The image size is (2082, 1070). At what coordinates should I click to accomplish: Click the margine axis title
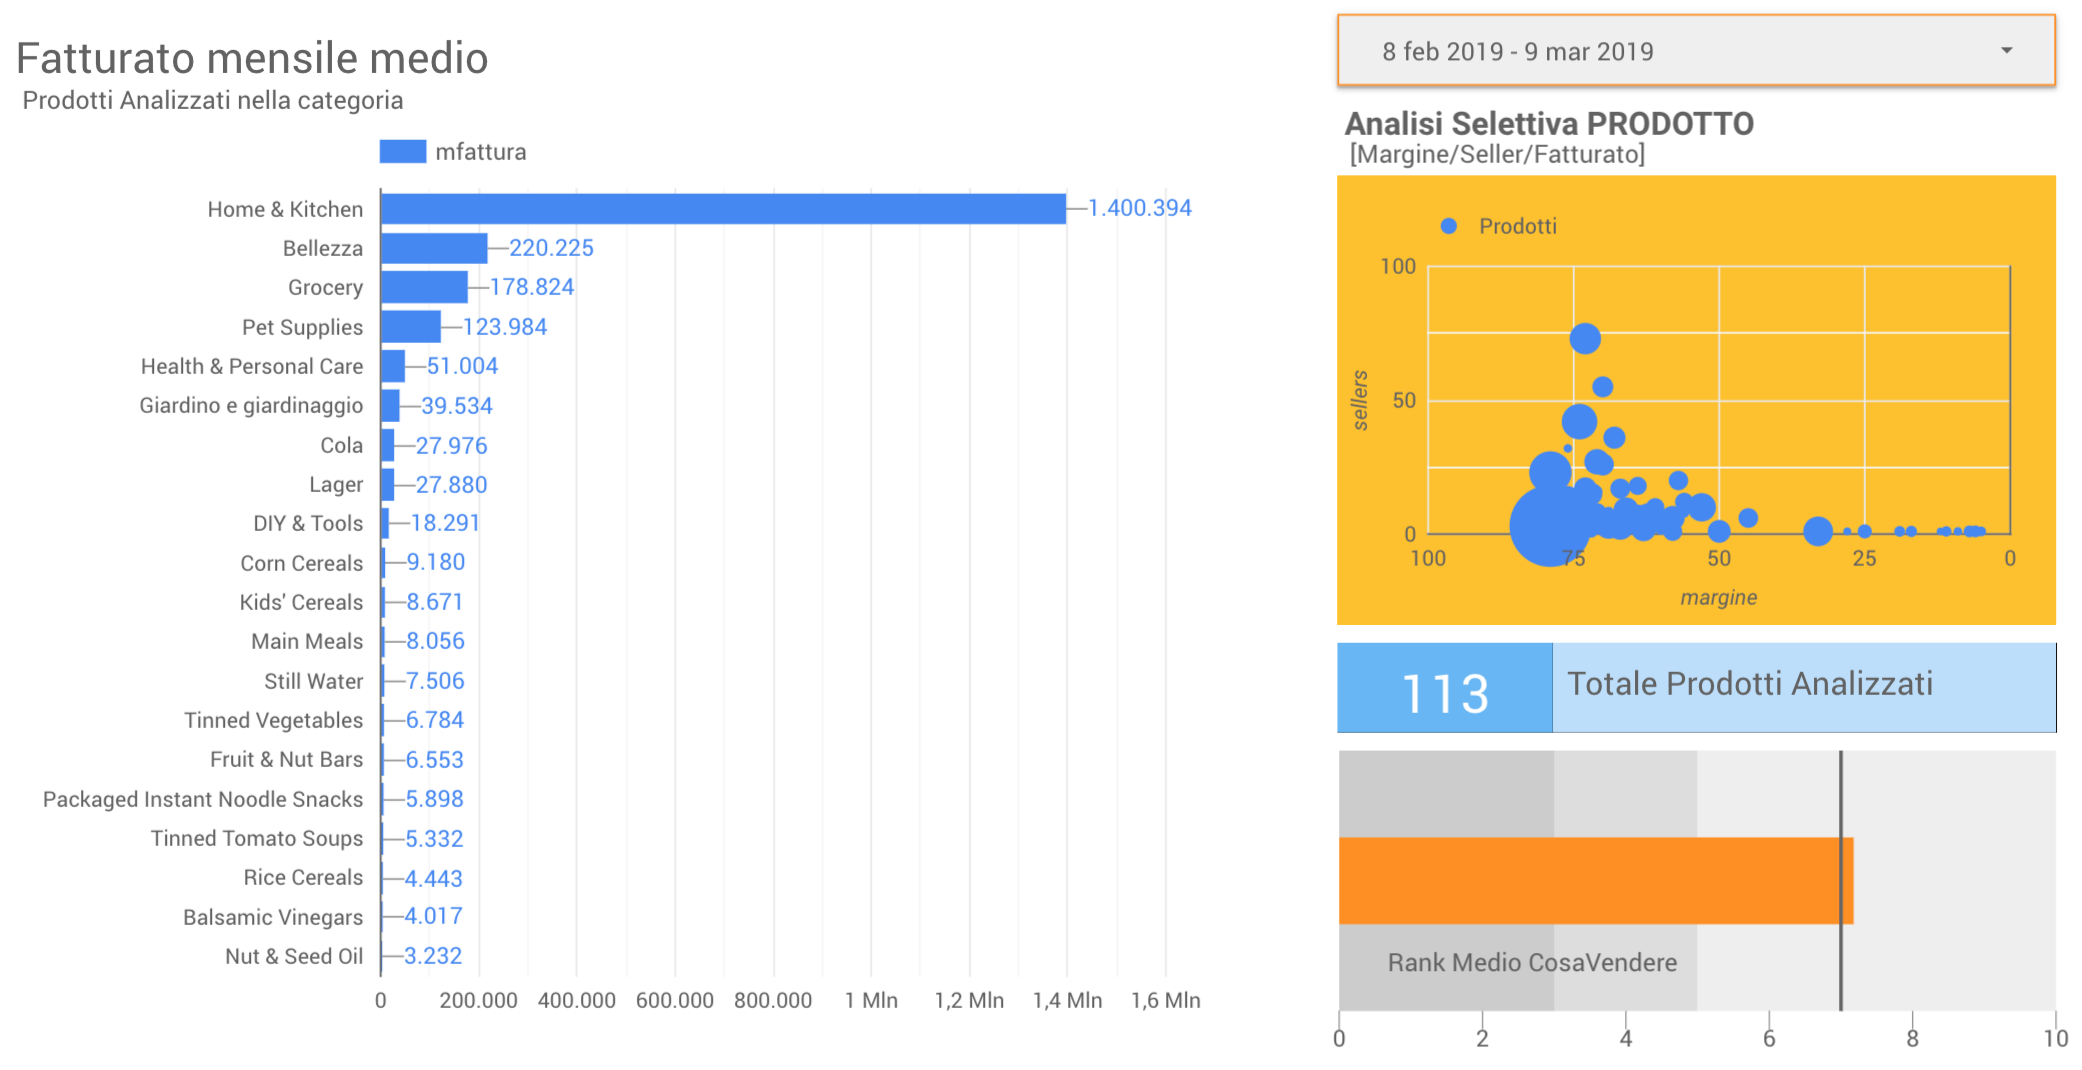click(x=1719, y=598)
